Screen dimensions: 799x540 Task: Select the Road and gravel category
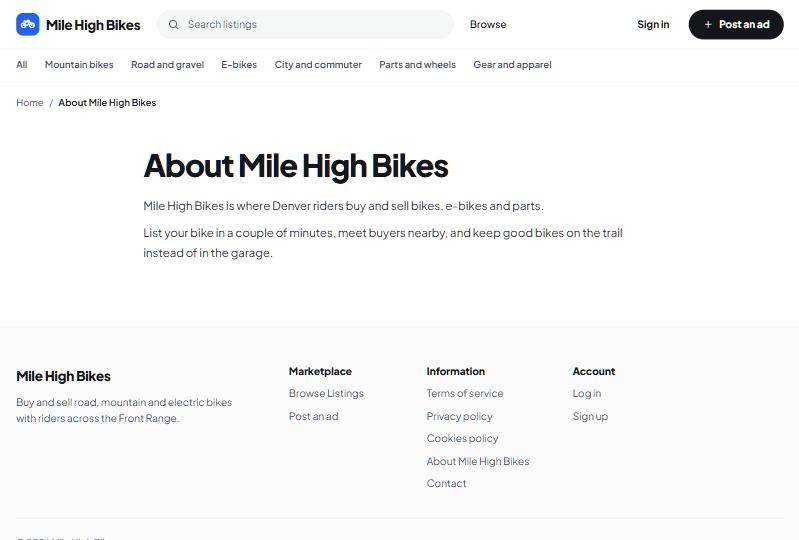point(167,65)
